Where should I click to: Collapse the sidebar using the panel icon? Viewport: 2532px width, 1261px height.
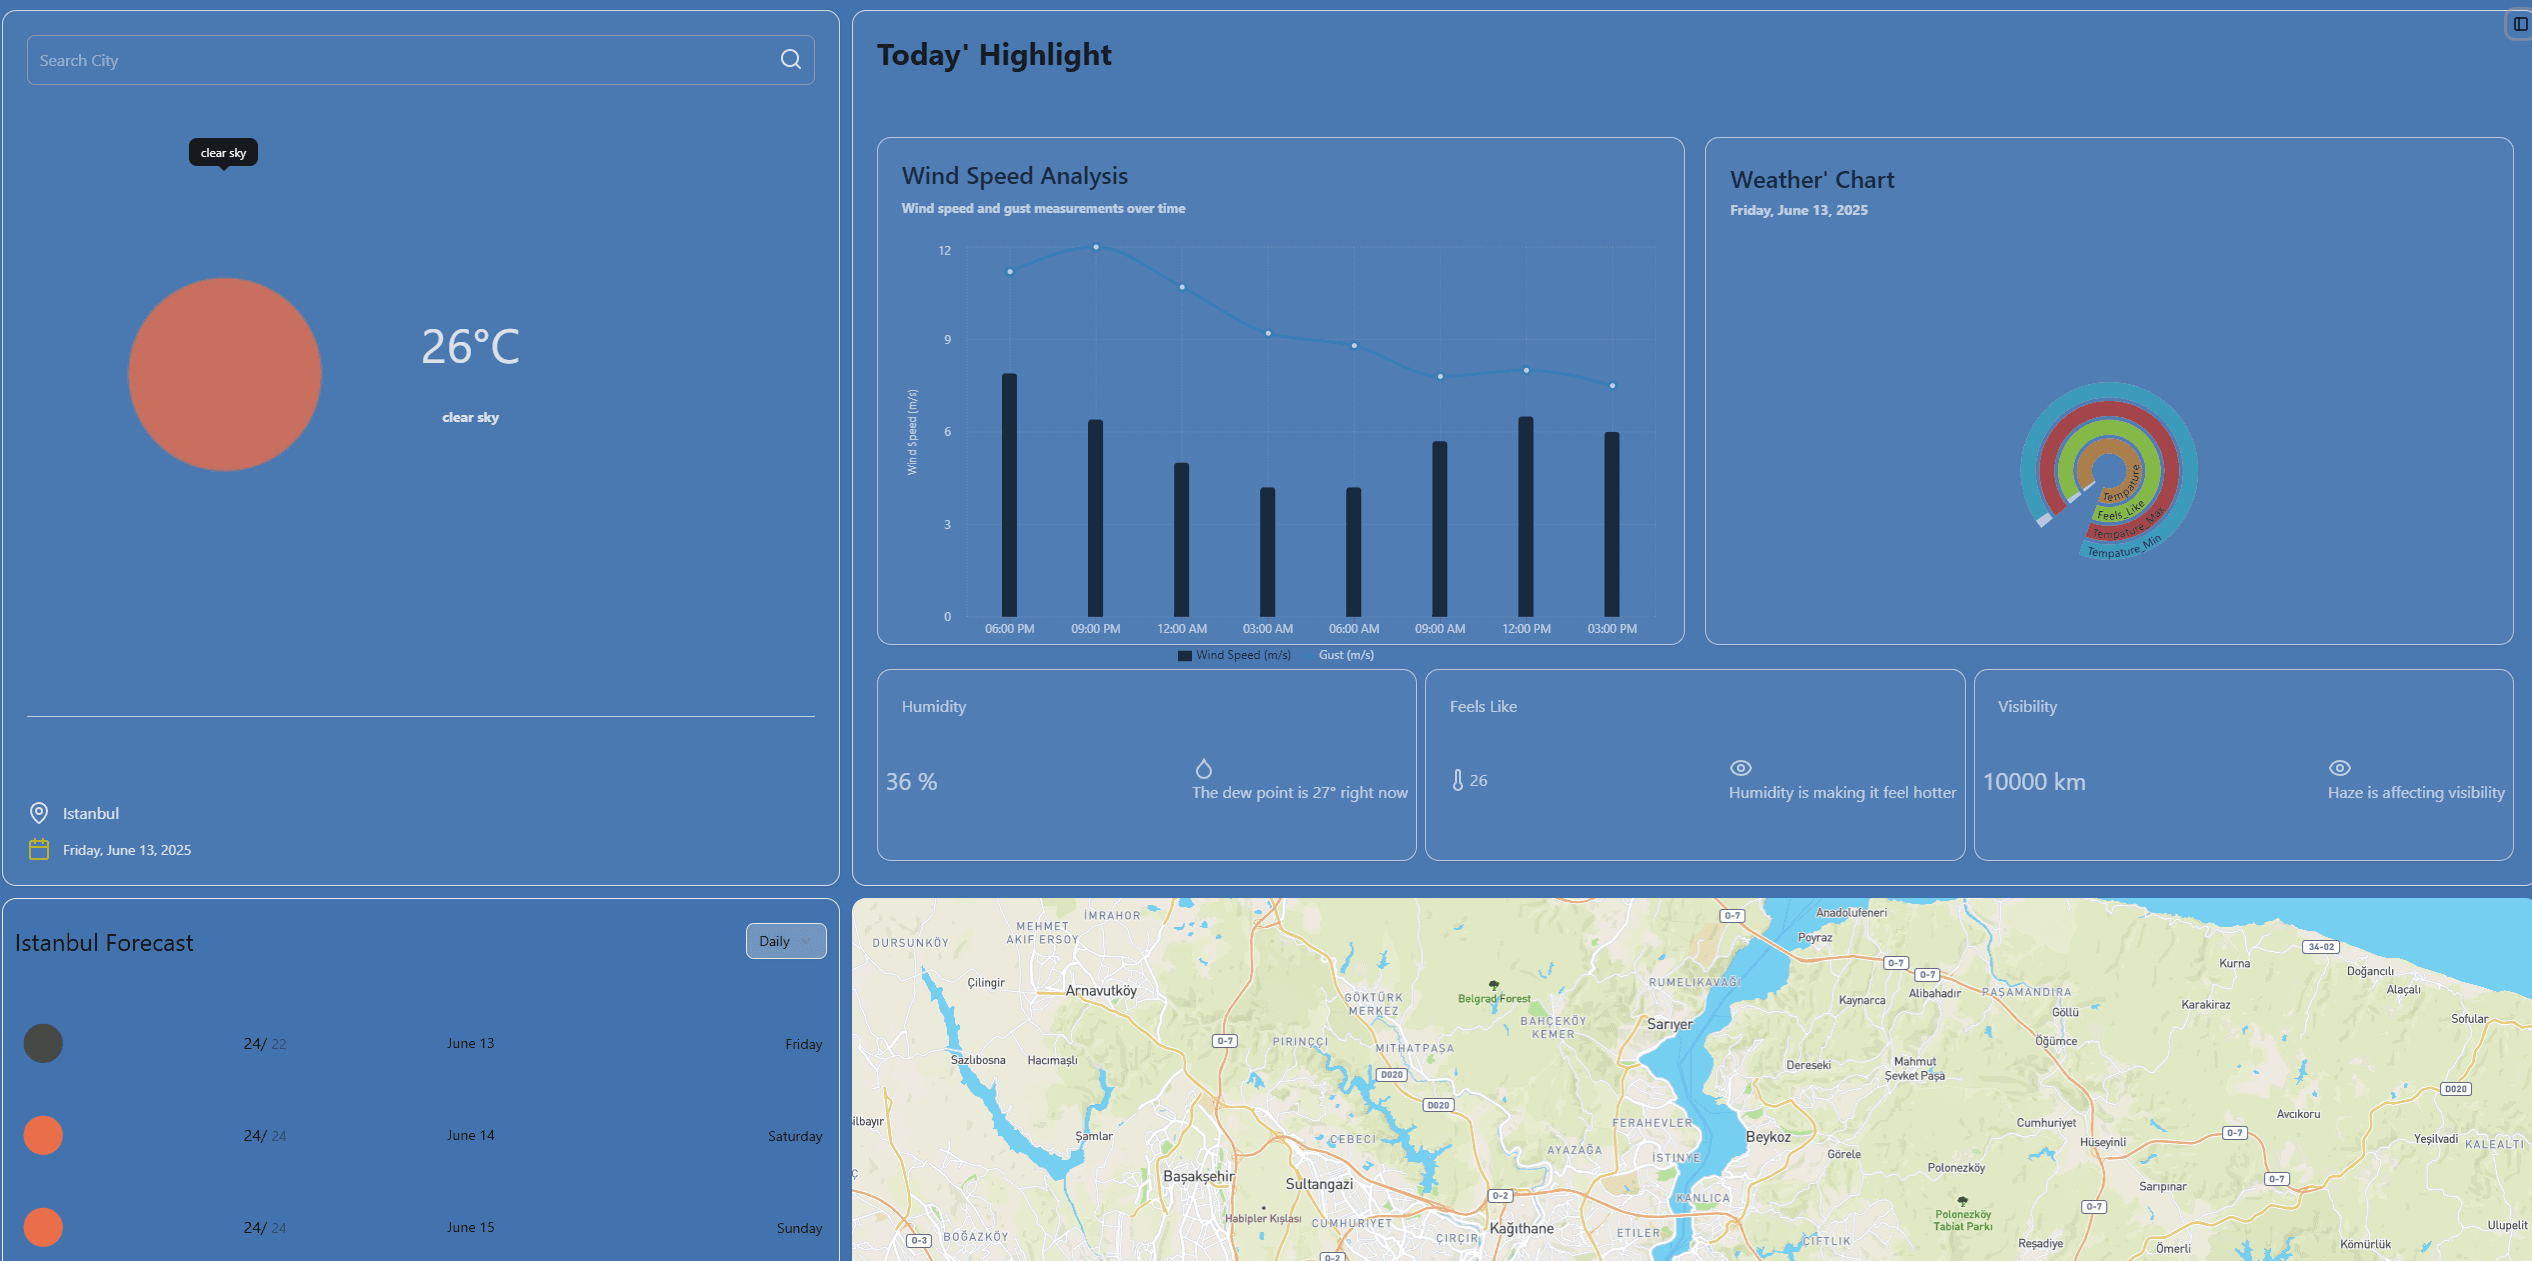tap(2518, 25)
